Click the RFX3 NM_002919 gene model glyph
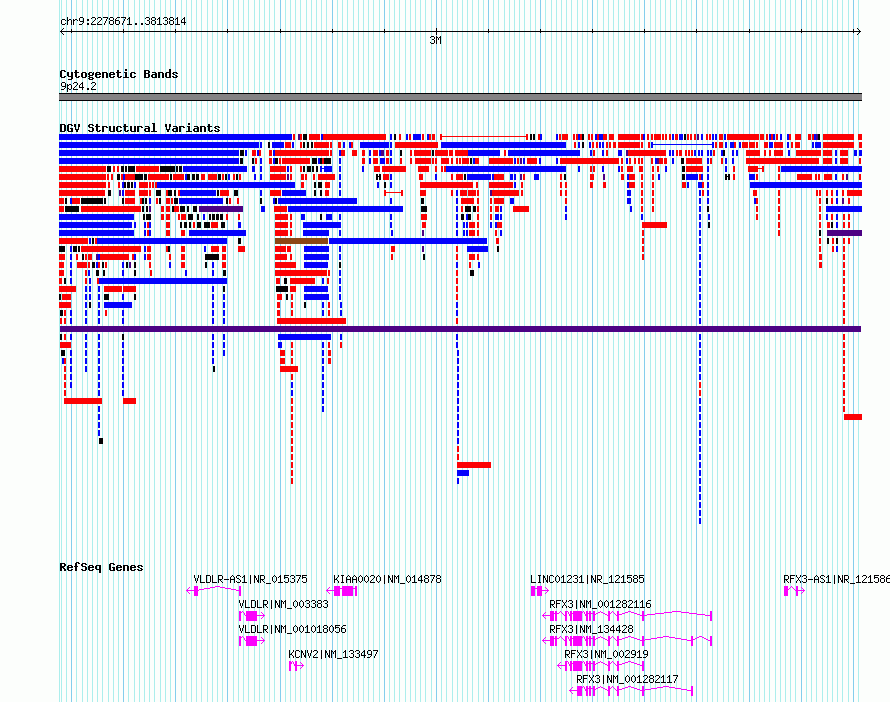The image size is (890, 702). (601, 666)
